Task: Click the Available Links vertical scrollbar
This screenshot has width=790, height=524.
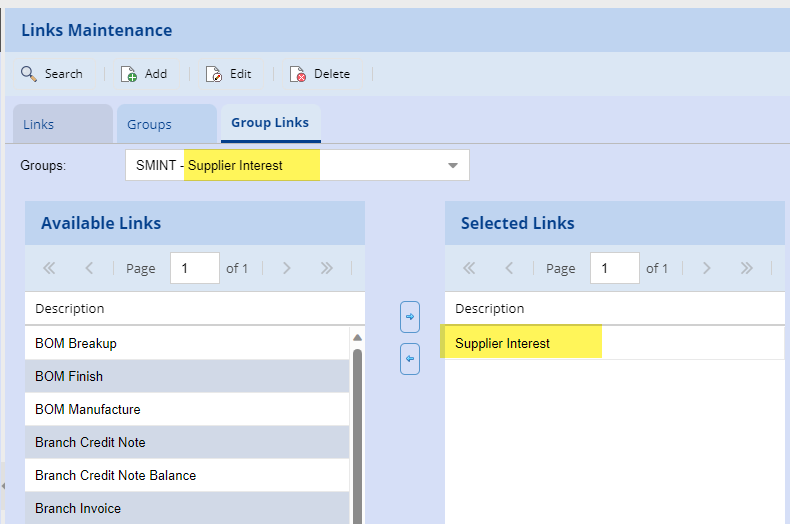Action: (357, 430)
